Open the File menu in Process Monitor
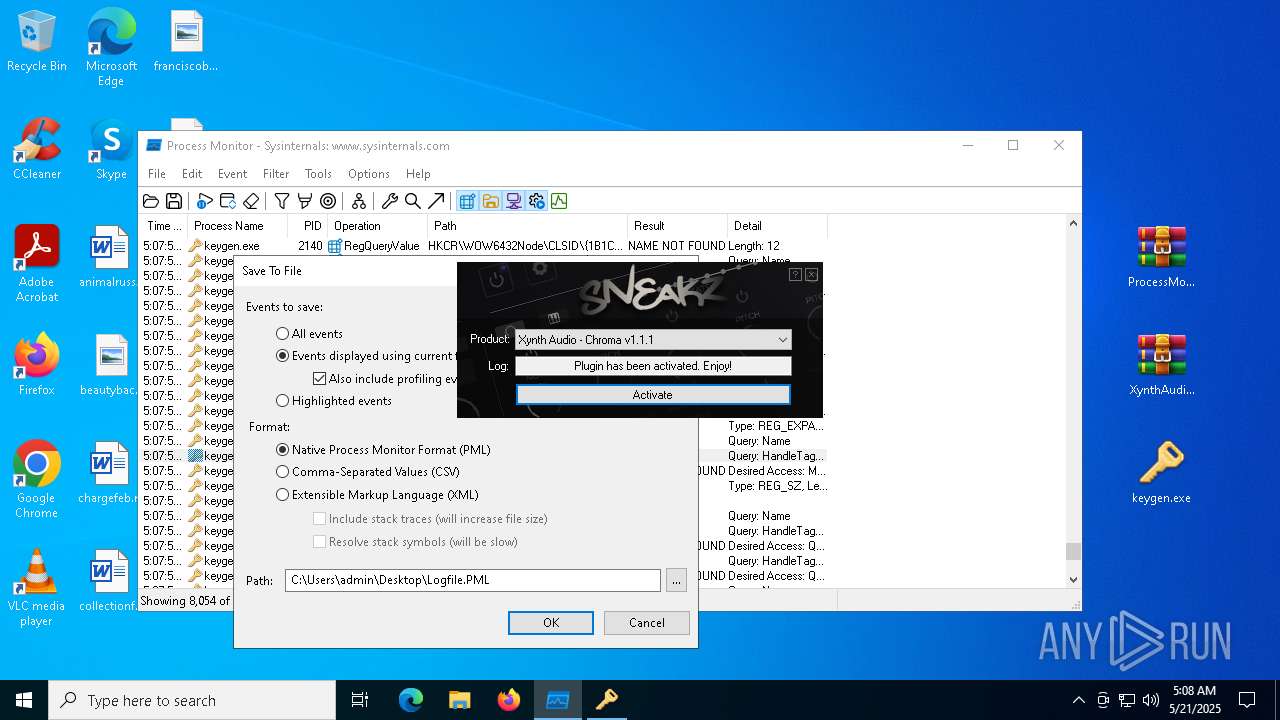This screenshot has width=1280, height=720. pyautogui.click(x=157, y=174)
